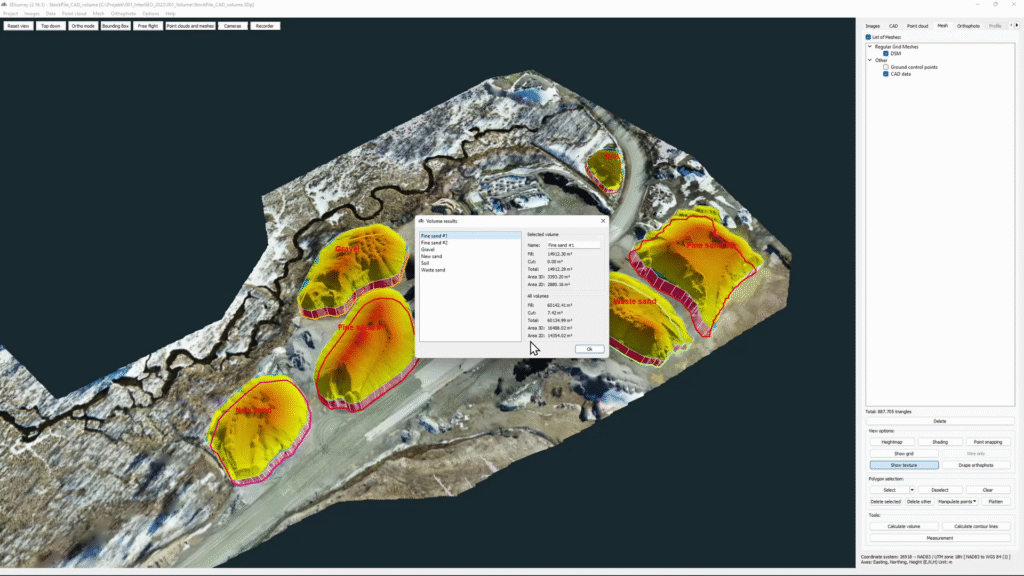Screen dimensions: 1024x576
Task: Select New sand in volume results list
Action: tap(470, 257)
